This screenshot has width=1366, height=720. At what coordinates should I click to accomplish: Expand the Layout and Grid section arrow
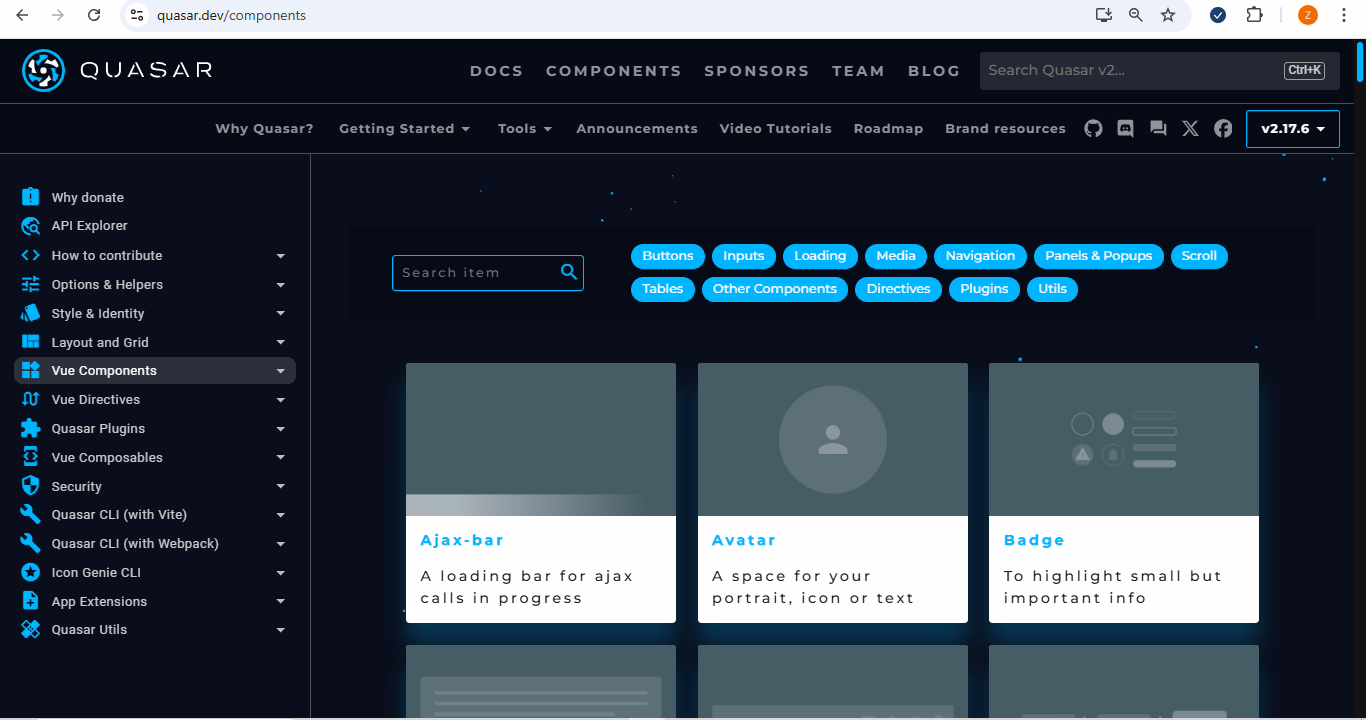point(281,343)
